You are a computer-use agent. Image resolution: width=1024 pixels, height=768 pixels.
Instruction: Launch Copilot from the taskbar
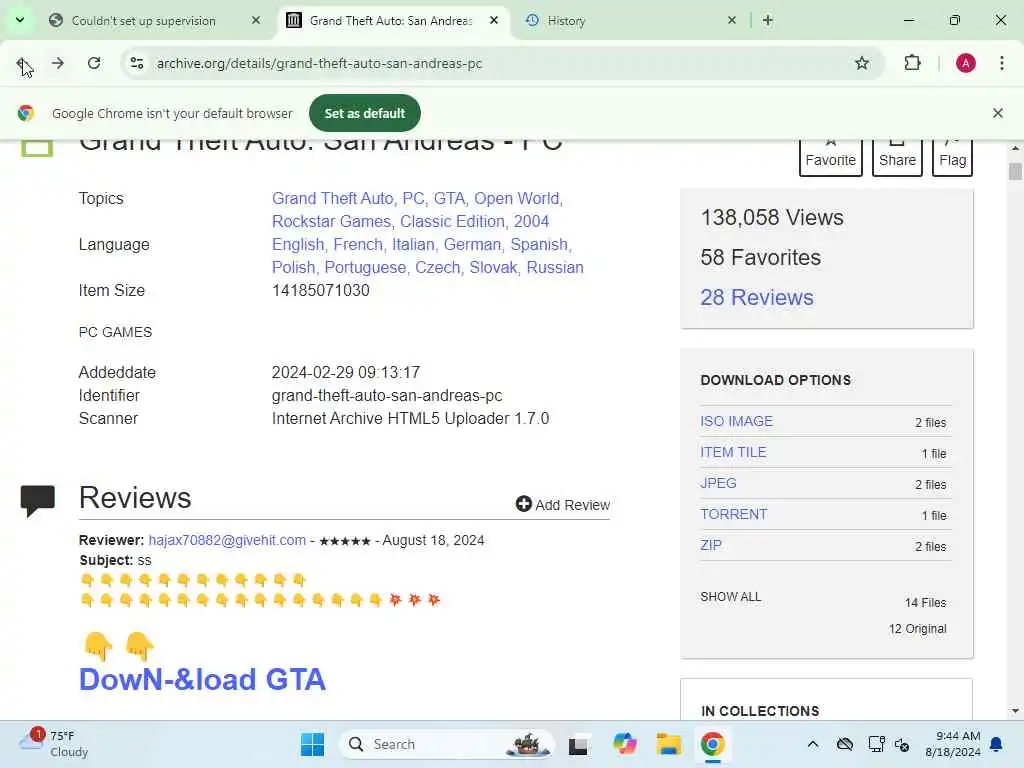point(624,744)
